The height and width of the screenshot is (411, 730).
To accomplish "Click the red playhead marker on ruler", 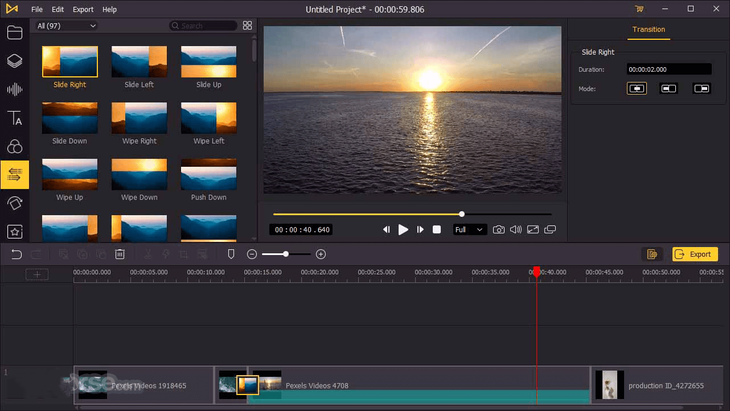I will (536, 271).
